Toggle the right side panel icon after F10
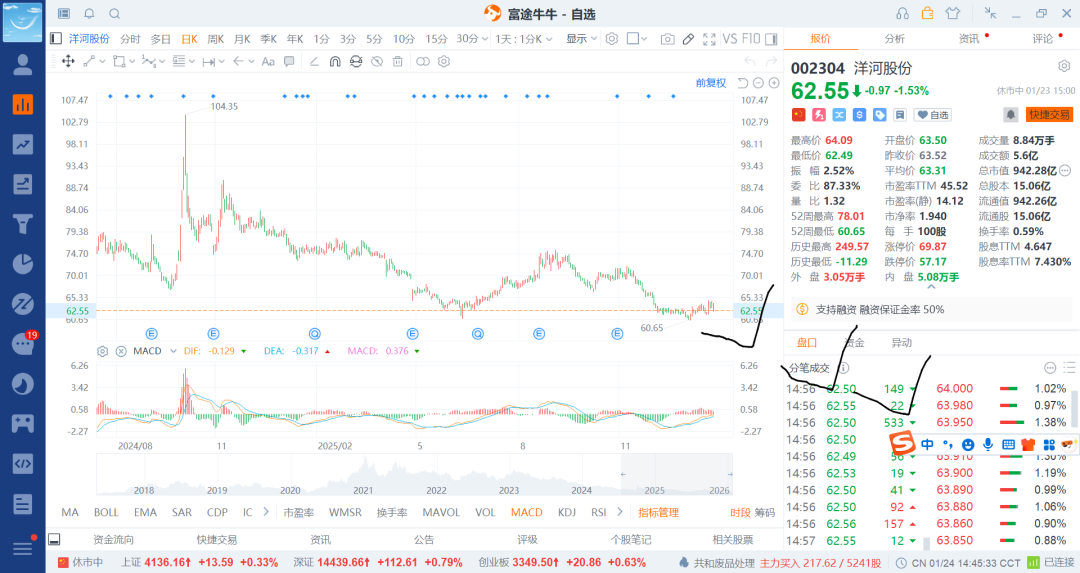 [x=771, y=39]
